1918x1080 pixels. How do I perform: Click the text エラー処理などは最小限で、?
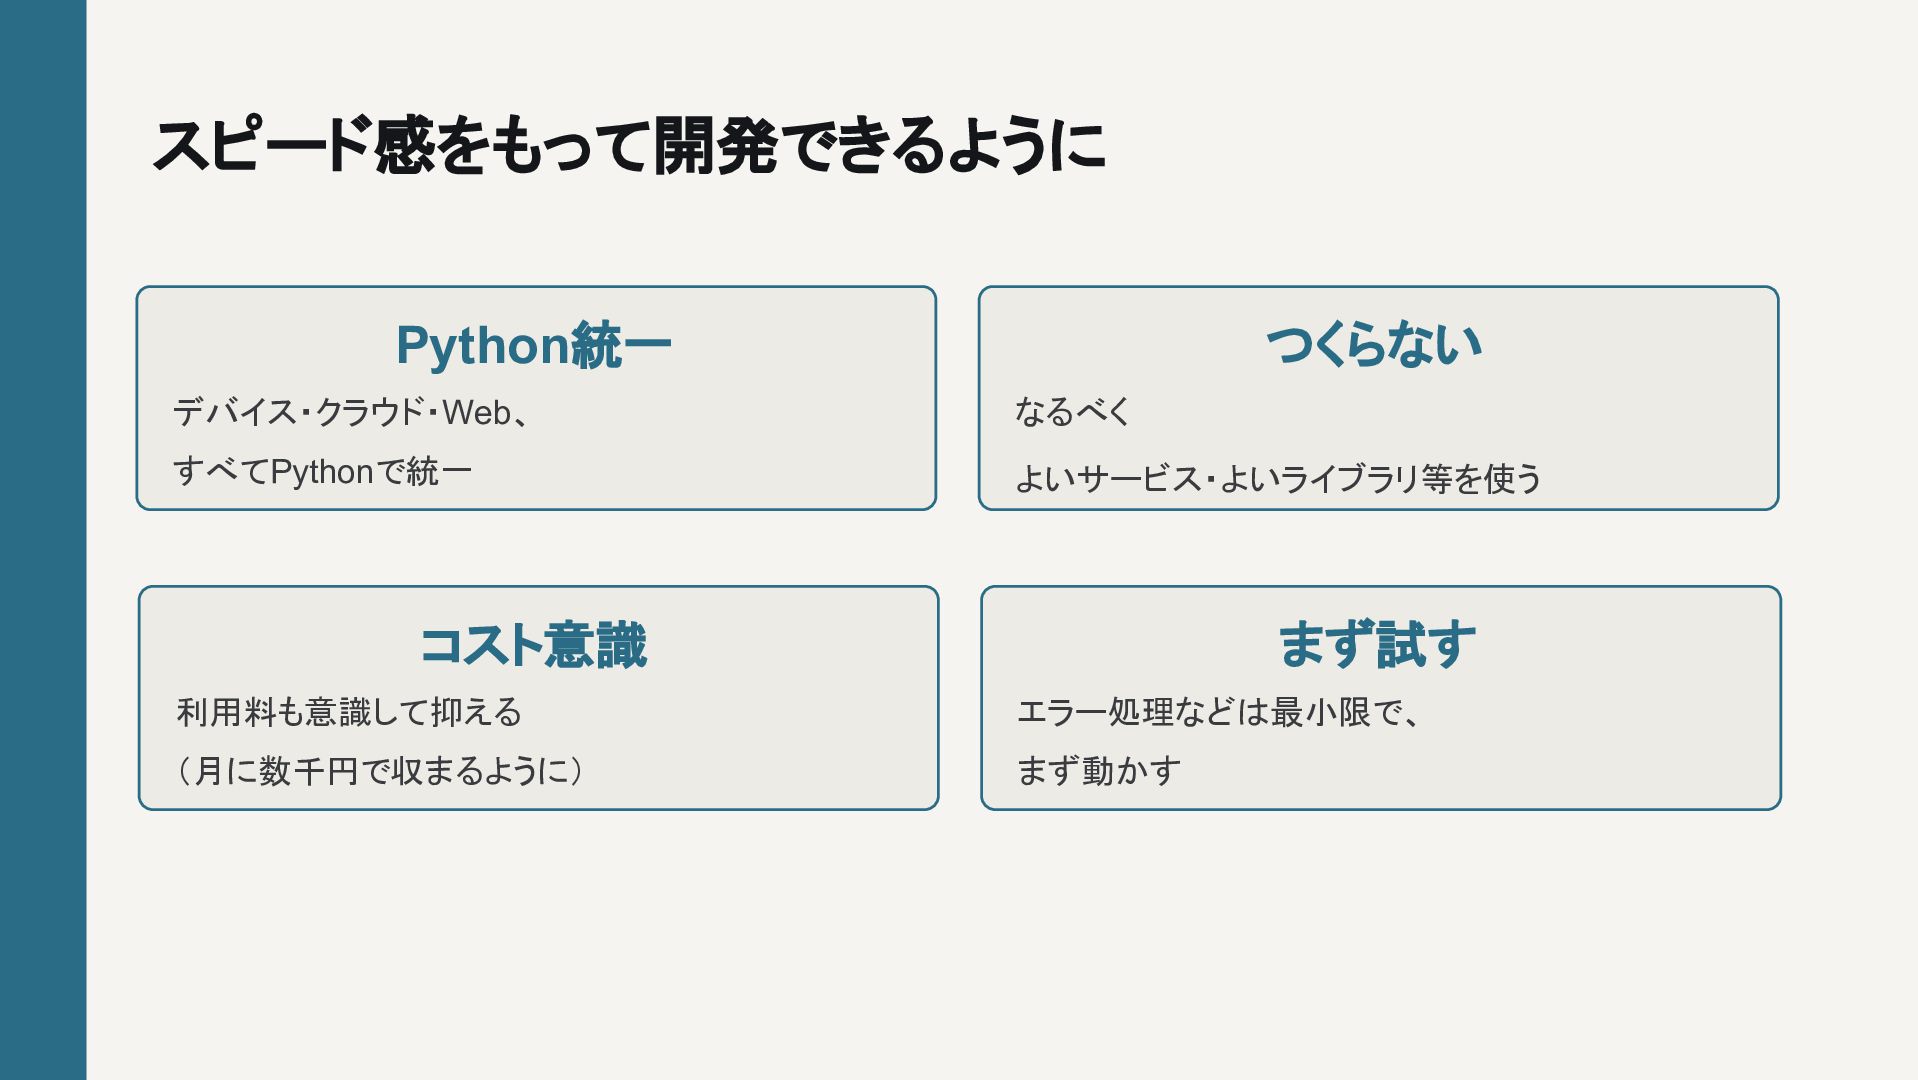tap(1220, 712)
